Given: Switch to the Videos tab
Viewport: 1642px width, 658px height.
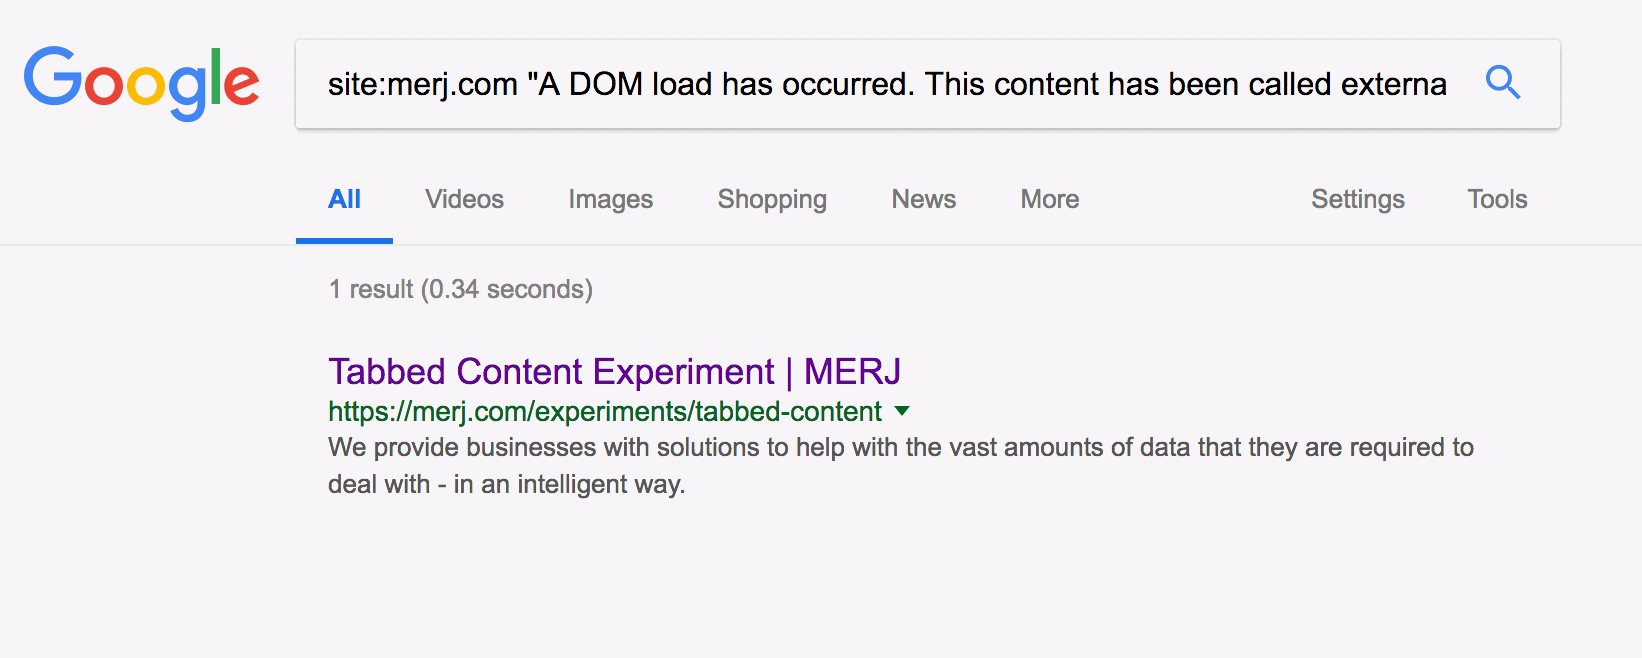Looking at the screenshot, I should pos(464,199).
